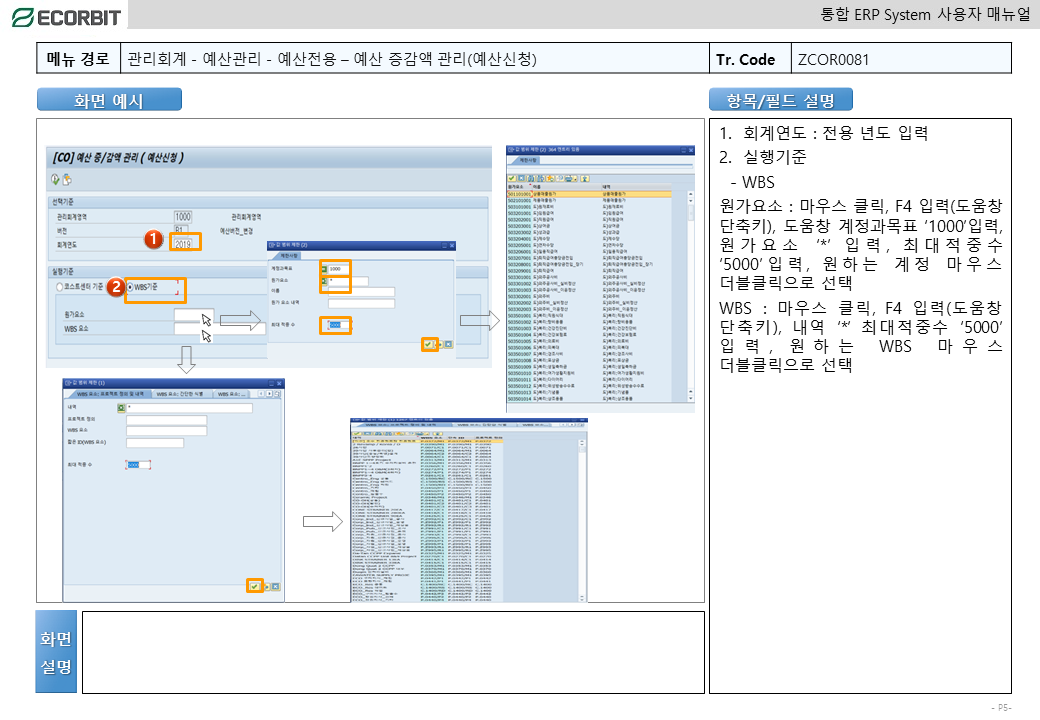Confirm the WBS search dialog with green check
The image size is (1040, 720).
pos(254,586)
